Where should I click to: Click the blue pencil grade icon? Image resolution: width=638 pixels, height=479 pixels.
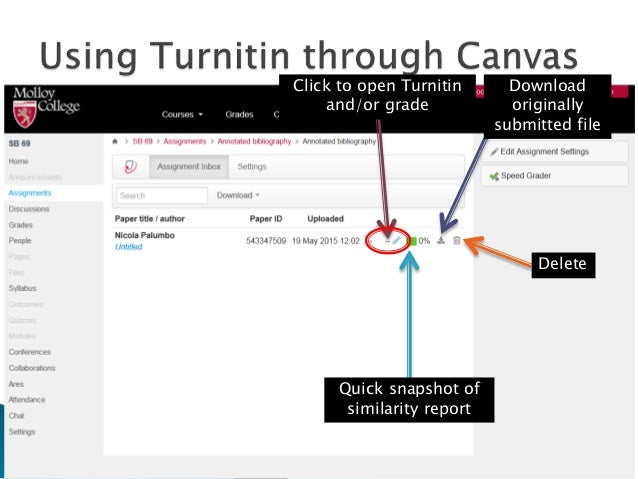pyautogui.click(x=396, y=241)
